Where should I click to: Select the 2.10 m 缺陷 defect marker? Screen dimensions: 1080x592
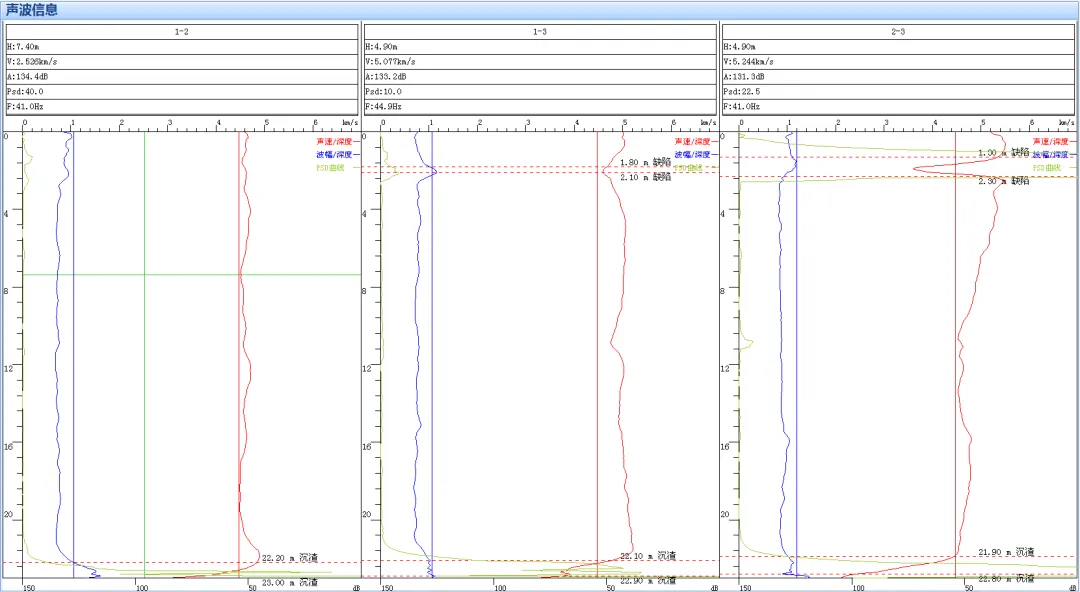point(645,177)
